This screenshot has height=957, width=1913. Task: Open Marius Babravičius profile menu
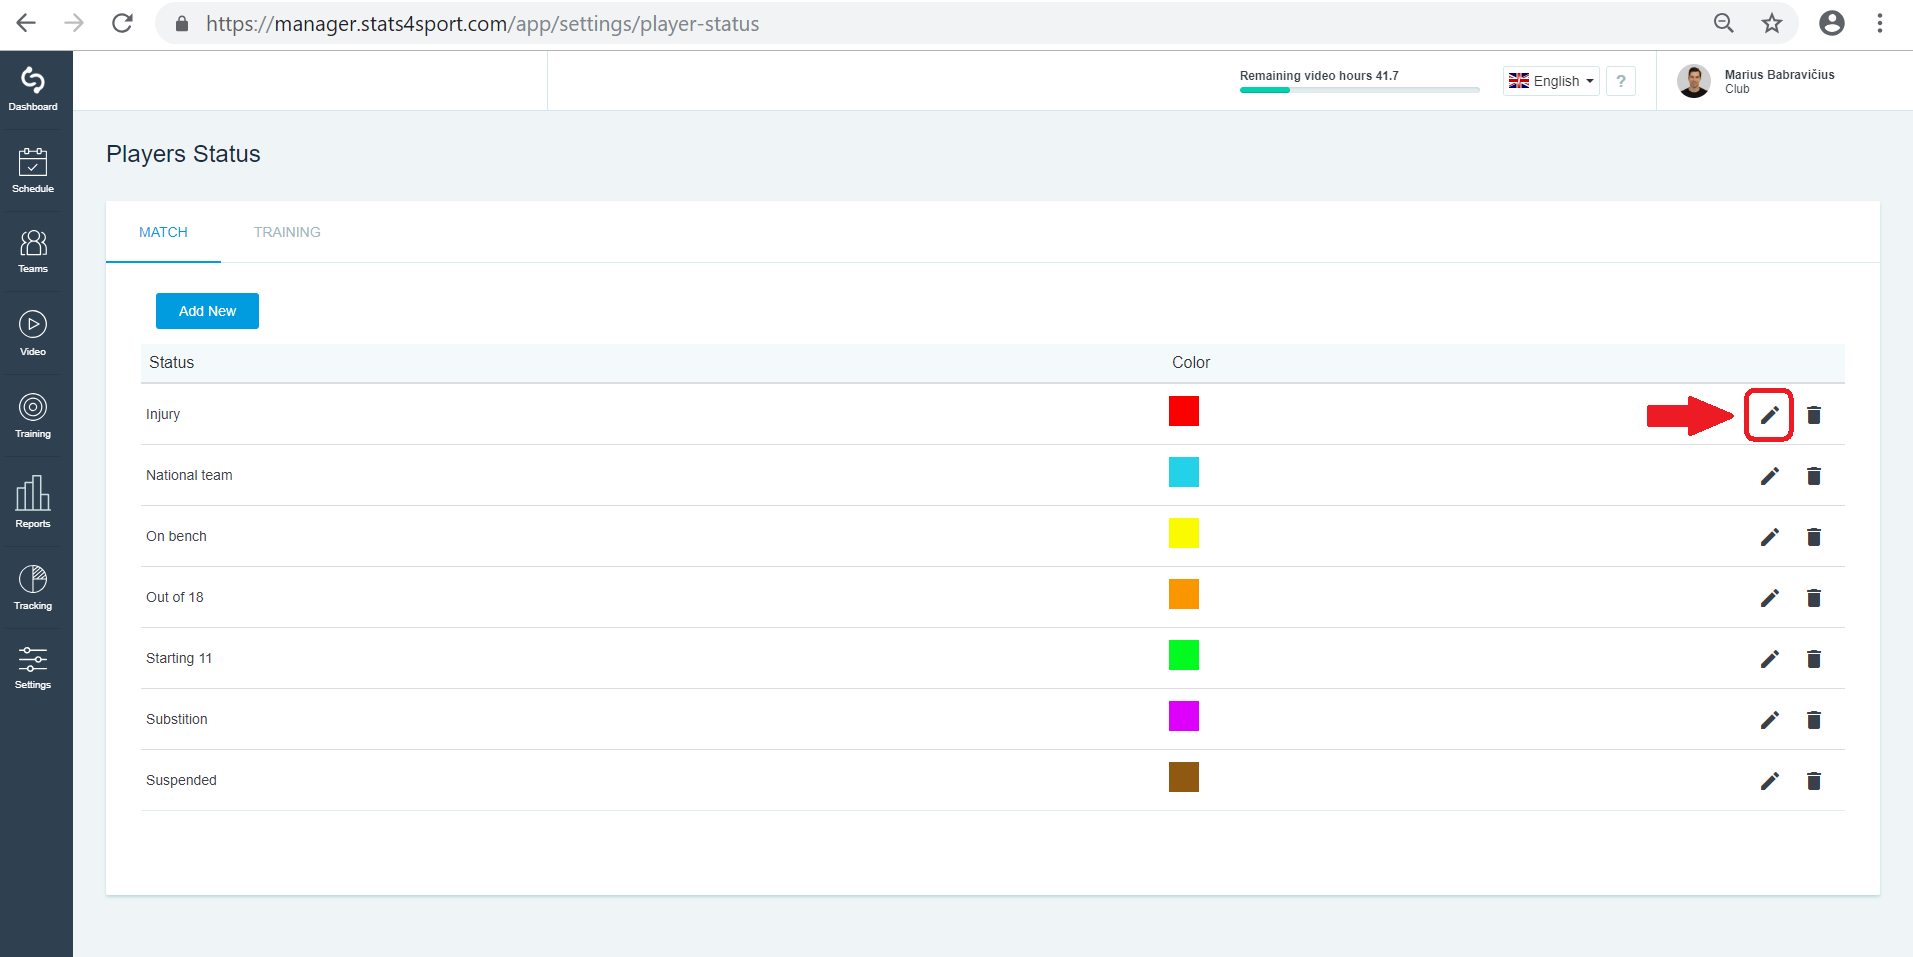(1758, 81)
